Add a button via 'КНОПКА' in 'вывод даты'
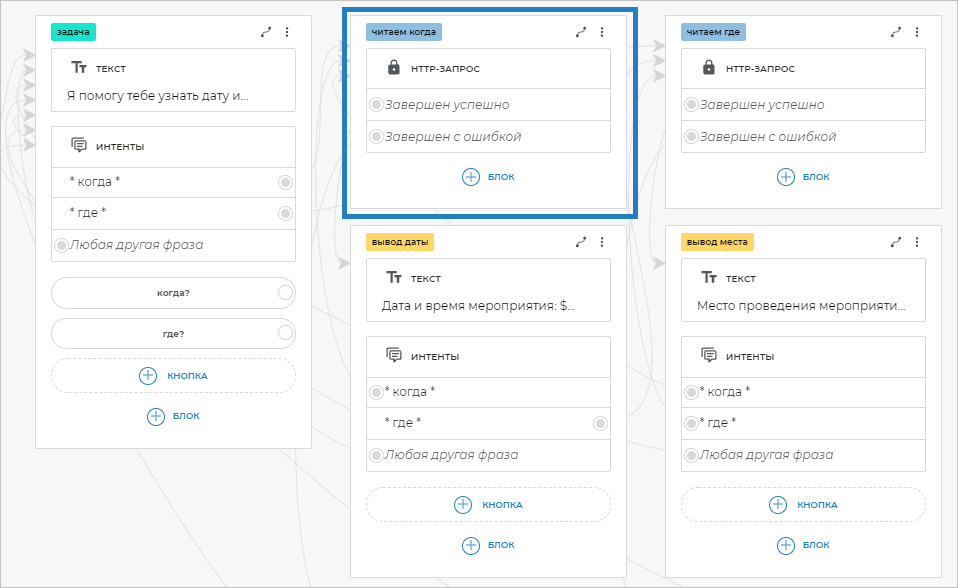The height and width of the screenshot is (588, 958). 488,505
